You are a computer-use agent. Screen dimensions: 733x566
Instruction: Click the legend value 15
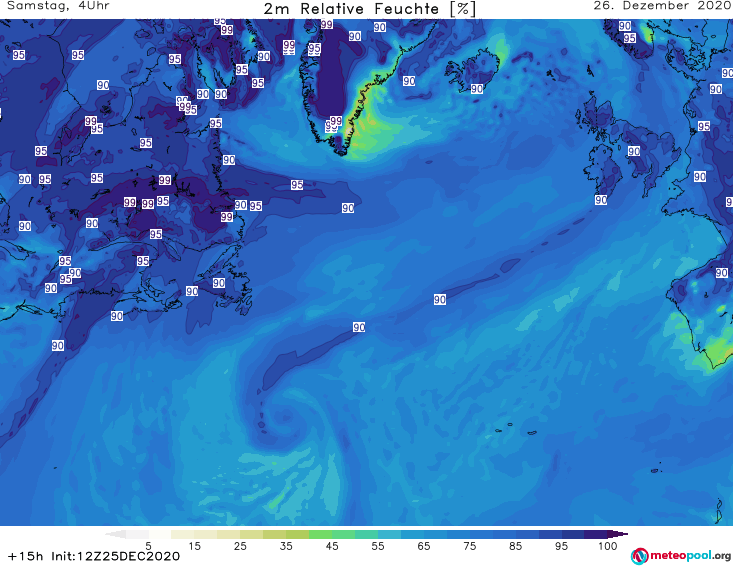click(x=194, y=546)
